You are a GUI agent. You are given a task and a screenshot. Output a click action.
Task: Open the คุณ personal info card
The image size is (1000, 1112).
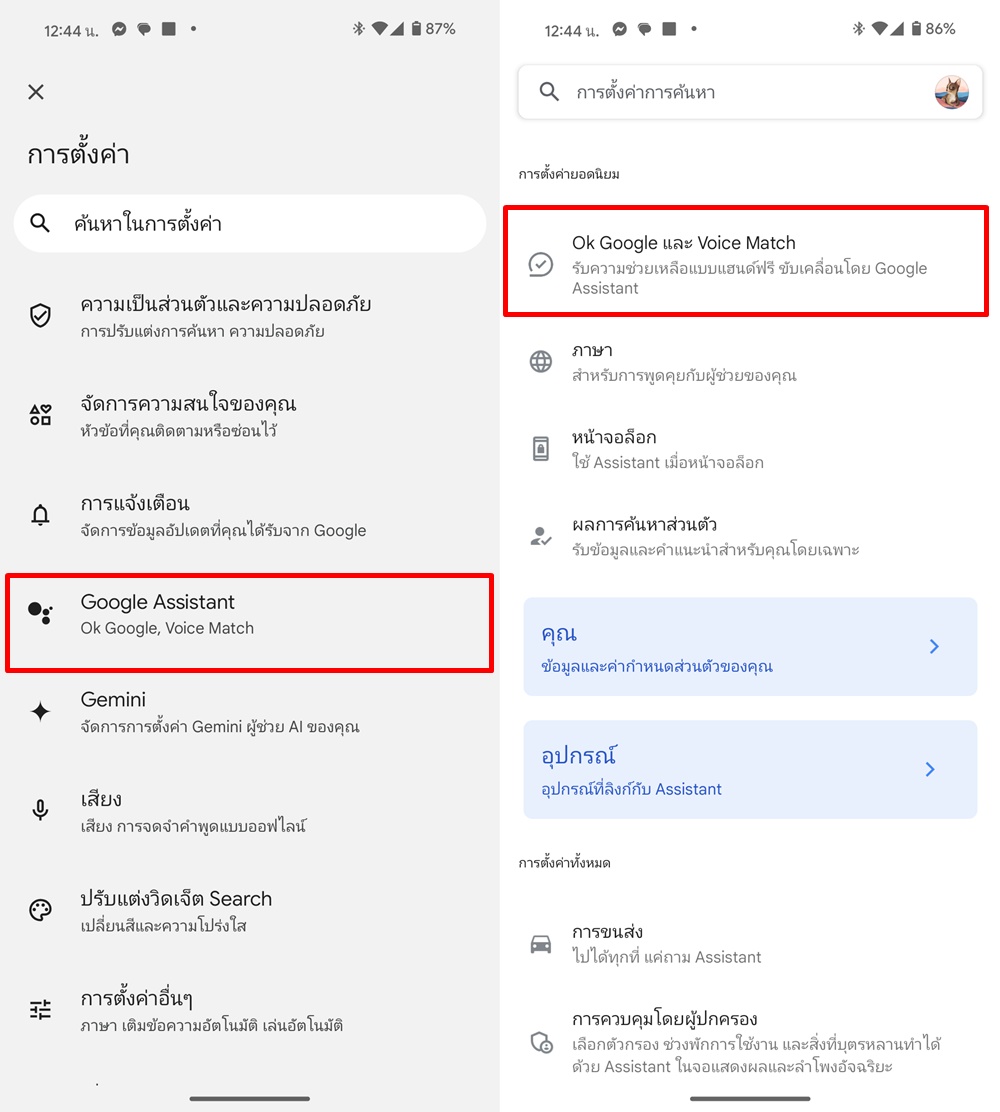[750, 646]
